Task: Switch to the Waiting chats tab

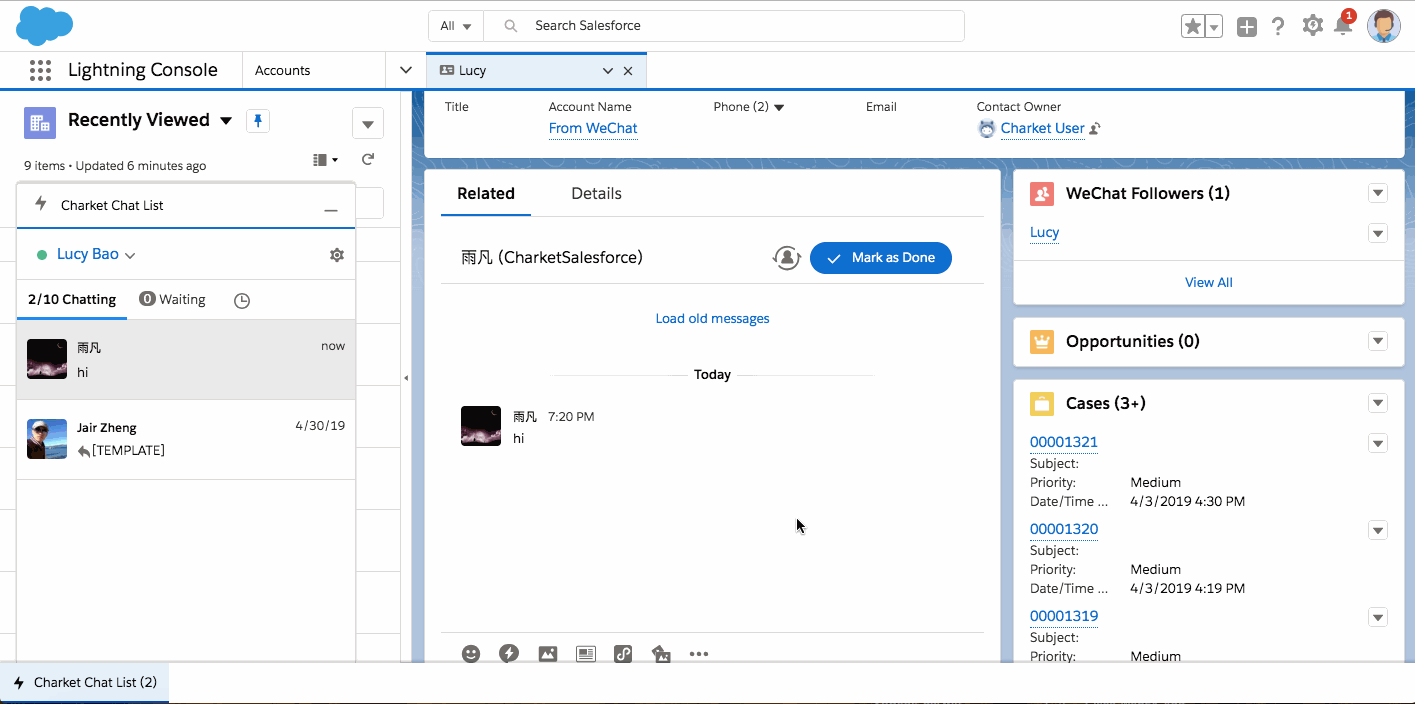Action: (173, 299)
